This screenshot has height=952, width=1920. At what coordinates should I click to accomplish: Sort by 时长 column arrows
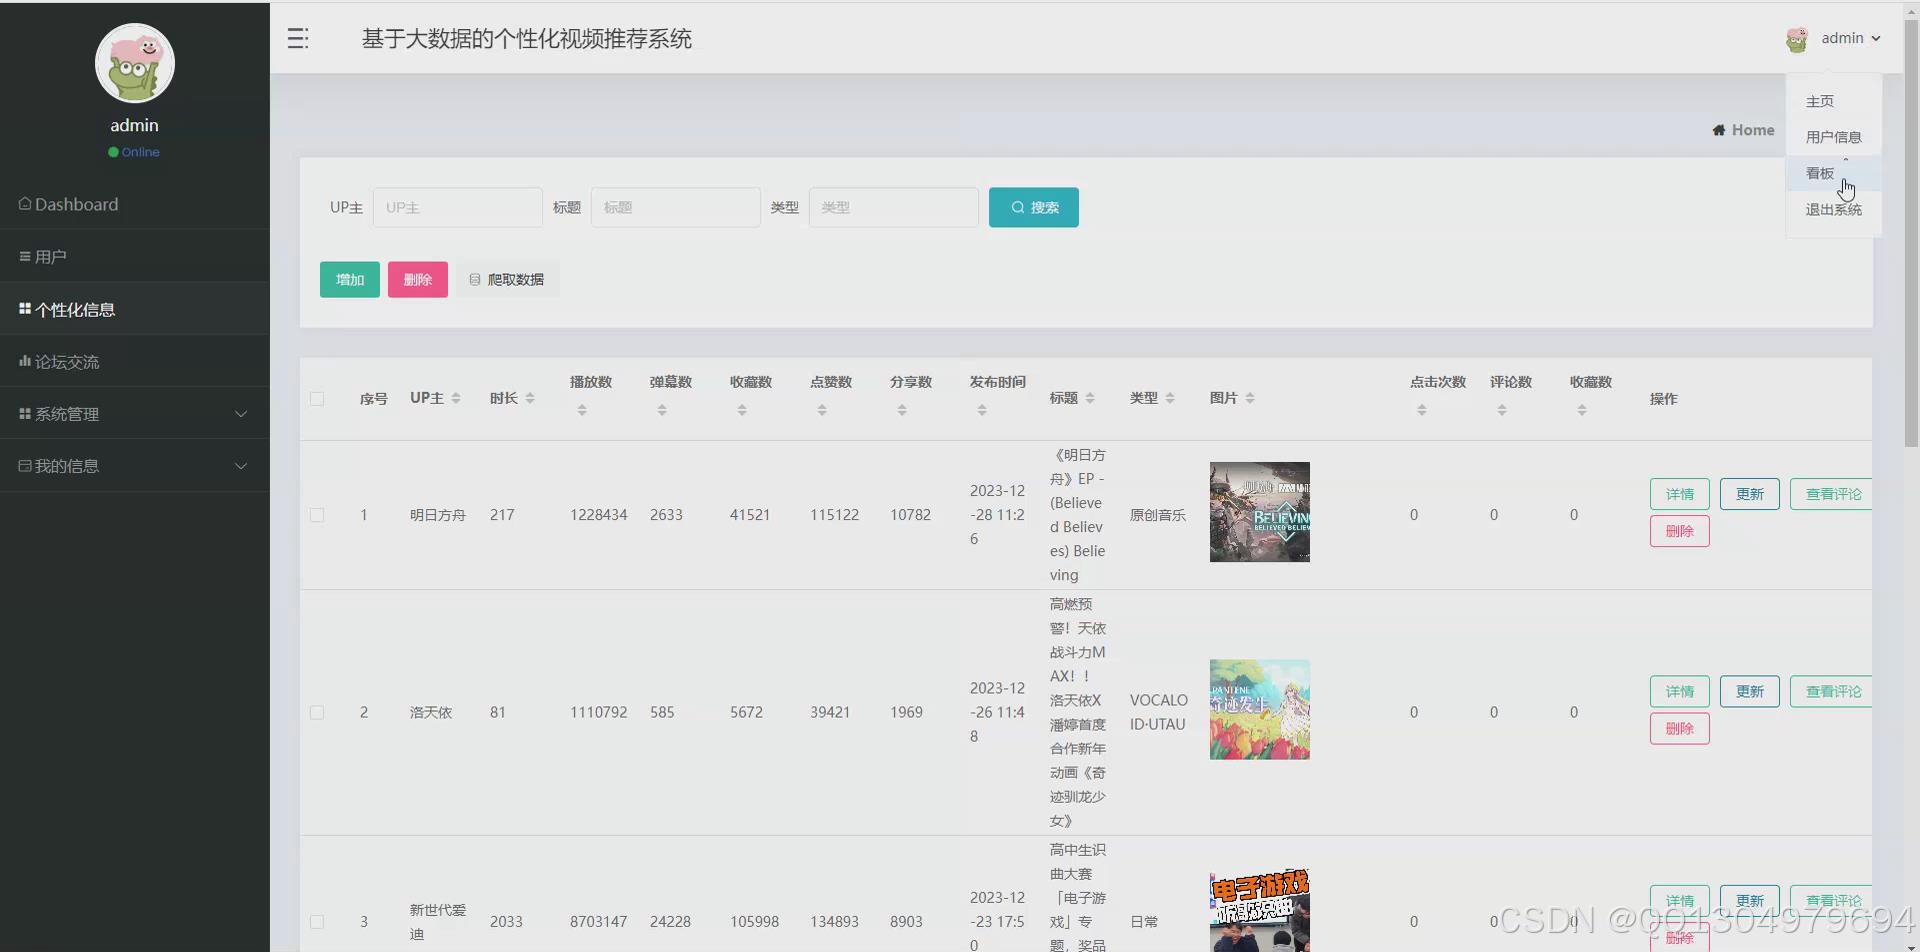tap(530, 398)
